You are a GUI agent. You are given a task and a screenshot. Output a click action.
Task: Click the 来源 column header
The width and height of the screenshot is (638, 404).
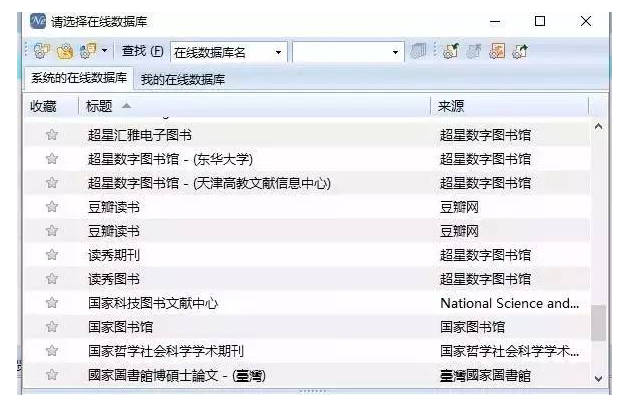tap(510, 106)
